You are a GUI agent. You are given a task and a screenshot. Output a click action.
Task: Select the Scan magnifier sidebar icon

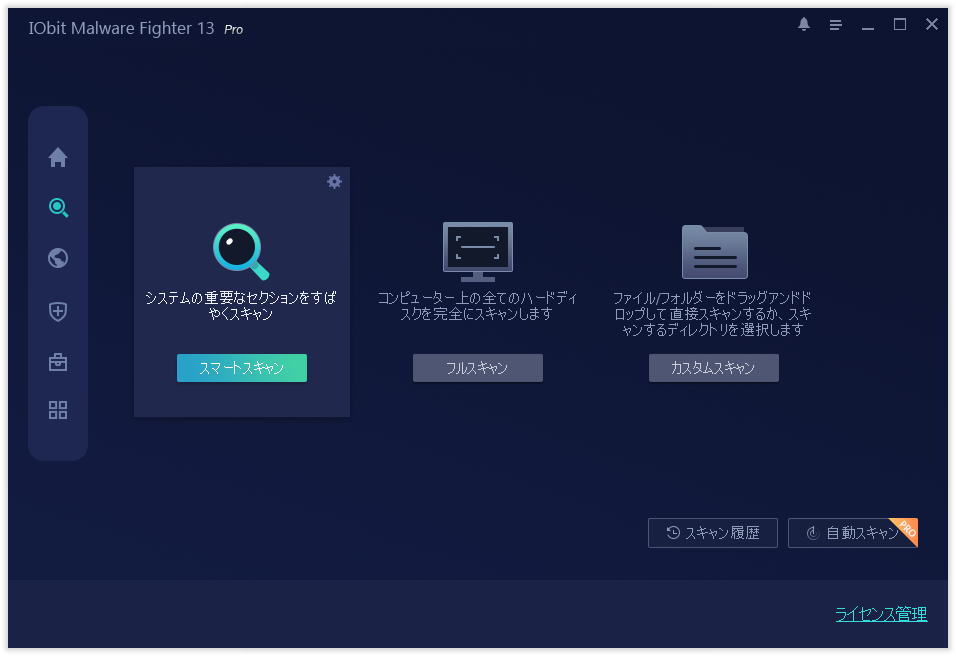[x=58, y=208]
